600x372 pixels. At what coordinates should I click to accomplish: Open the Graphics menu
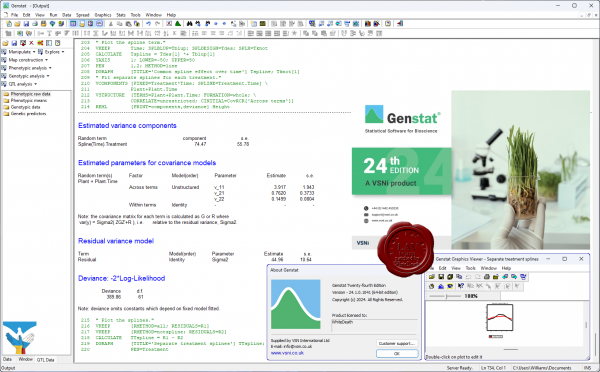click(x=103, y=15)
